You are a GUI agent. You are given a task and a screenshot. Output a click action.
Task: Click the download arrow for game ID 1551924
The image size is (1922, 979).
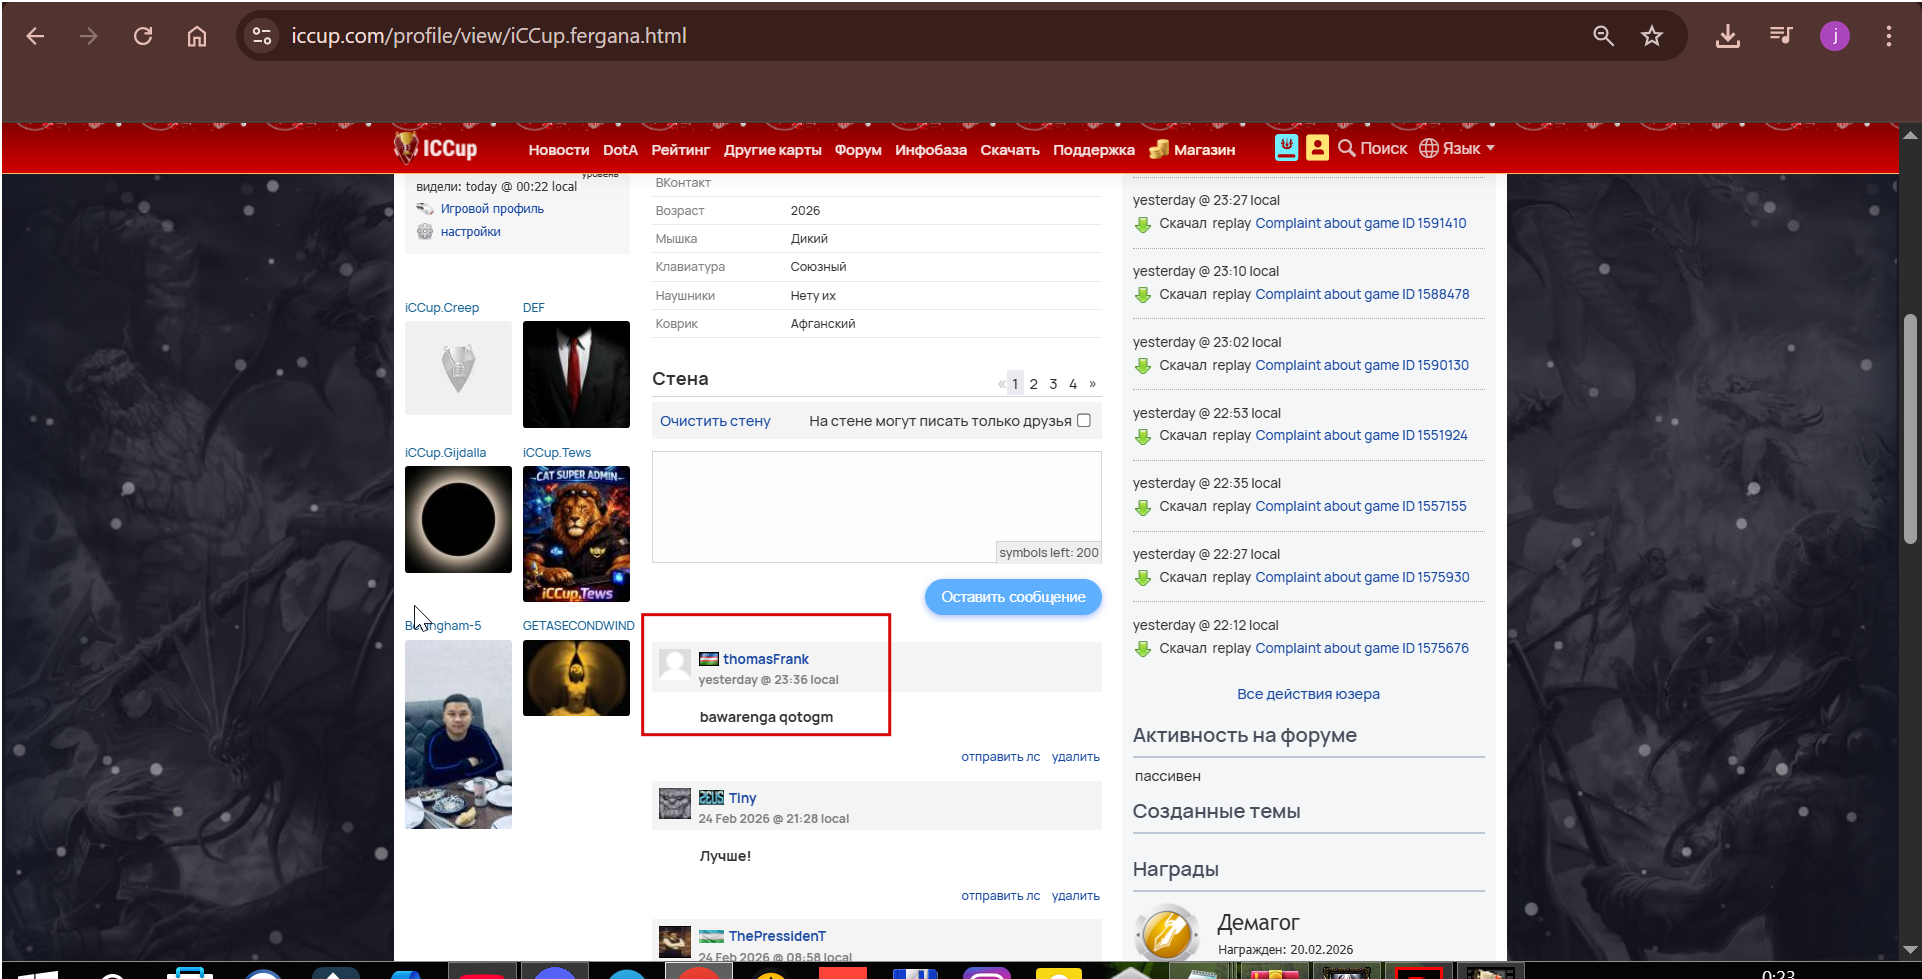point(1143,436)
